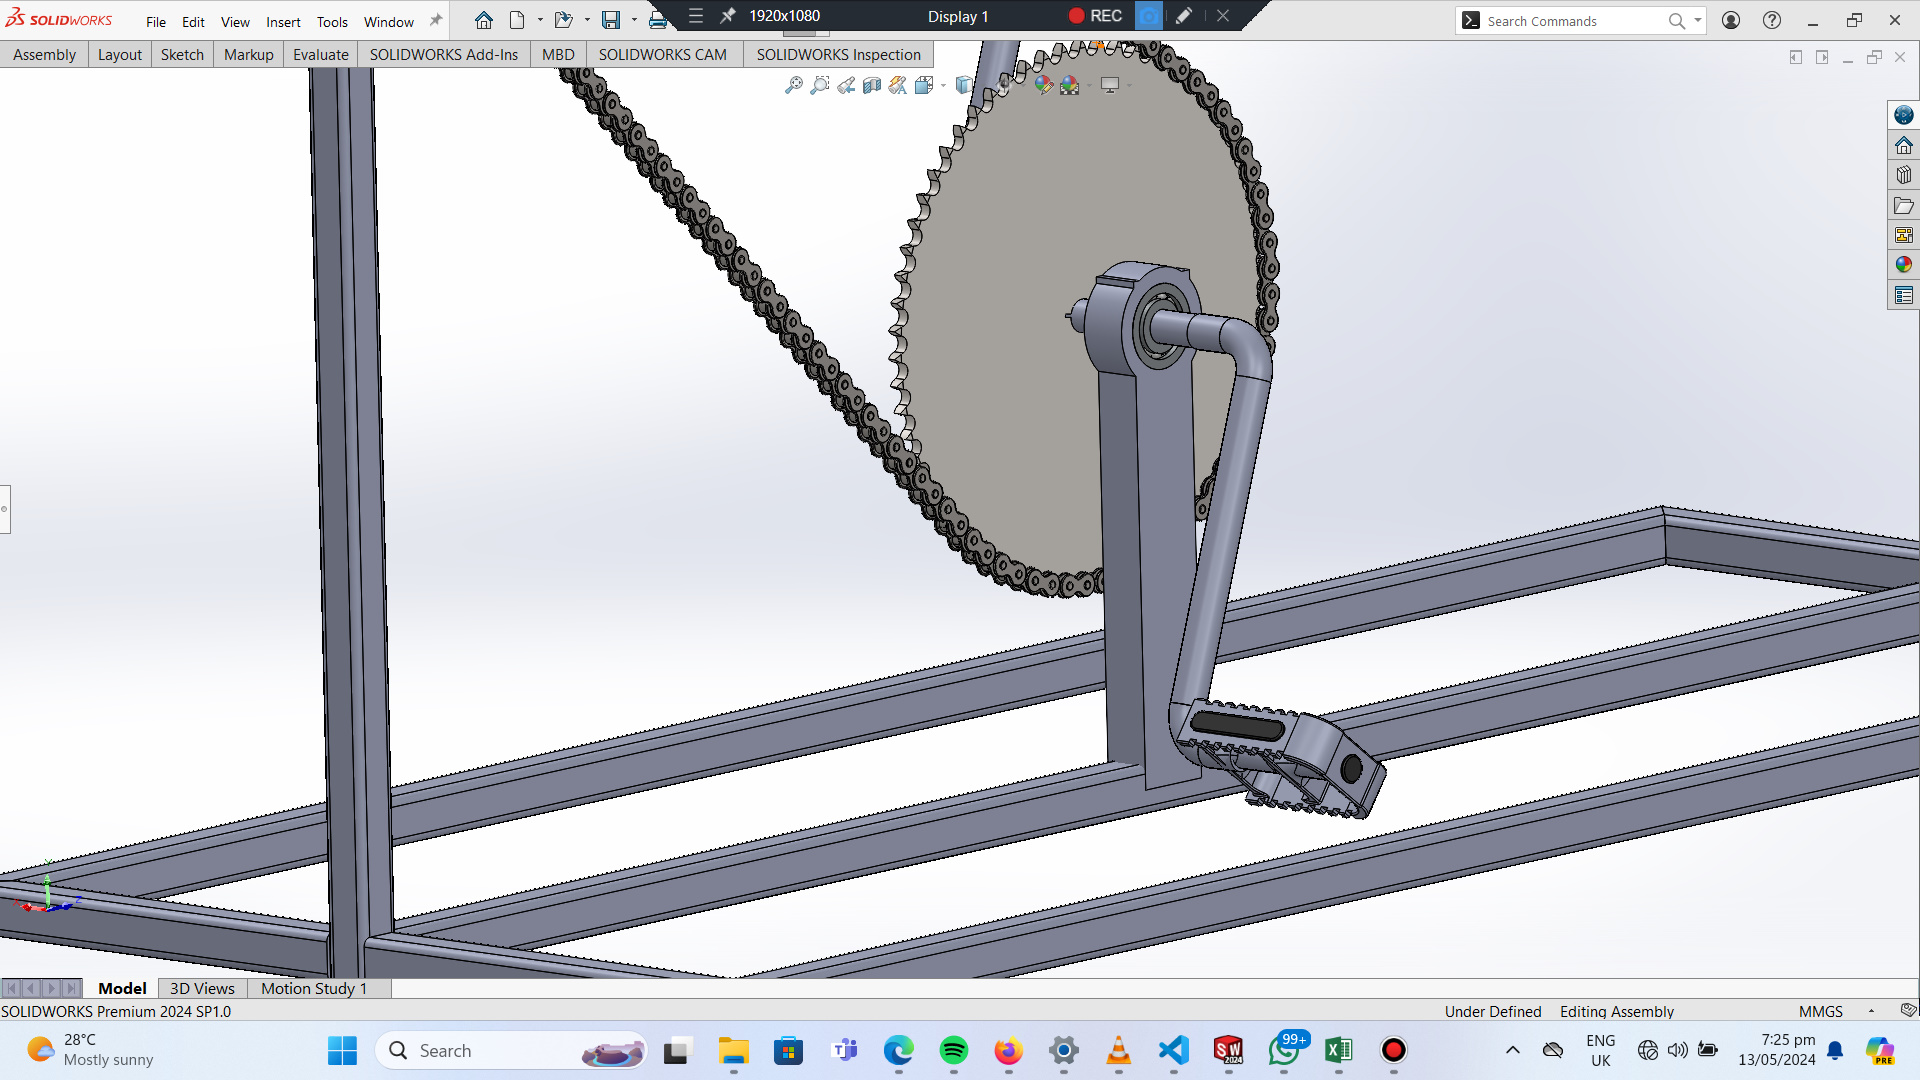
Task: Click the Previous View icon
Action: click(846, 86)
